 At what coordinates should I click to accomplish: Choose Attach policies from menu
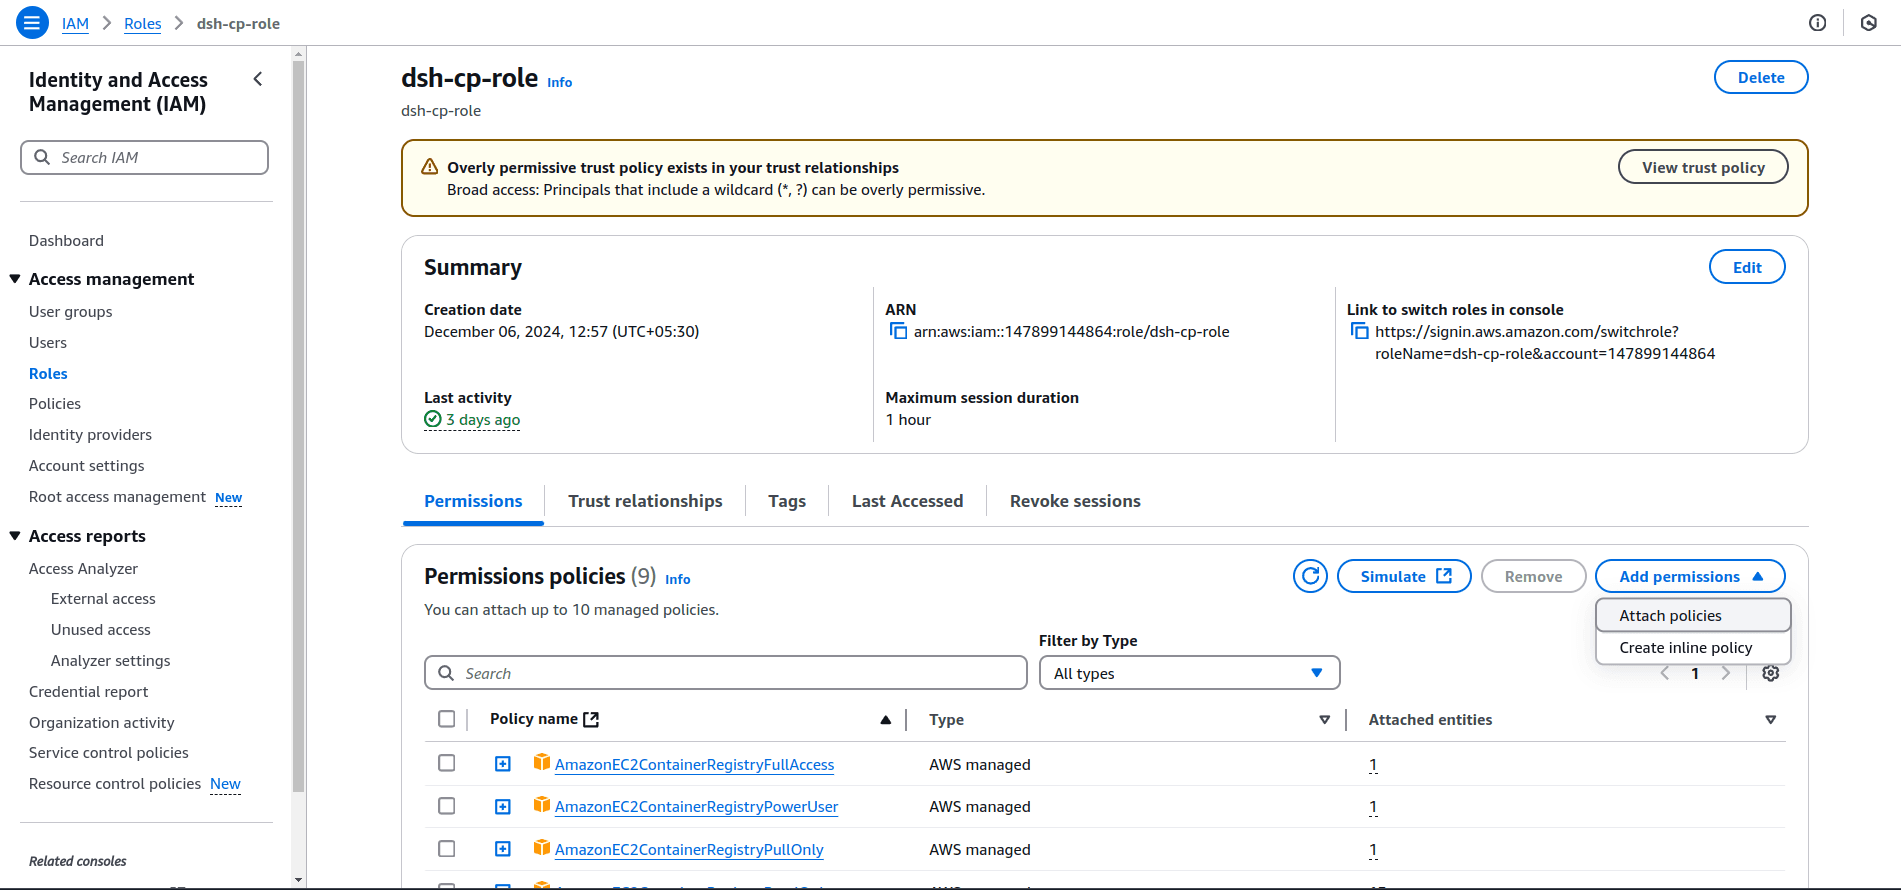[1693, 615]
